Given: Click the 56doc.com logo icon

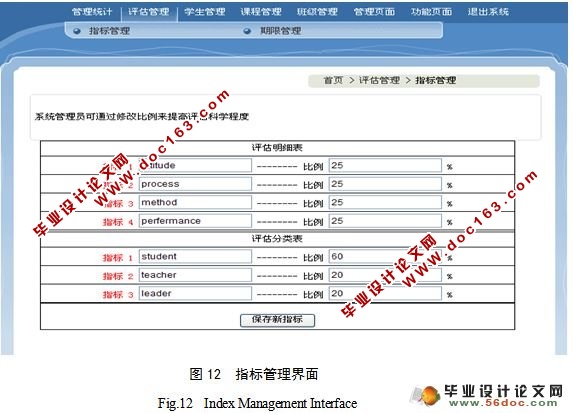Looking at the screenshot, I should tap(426, 395).
